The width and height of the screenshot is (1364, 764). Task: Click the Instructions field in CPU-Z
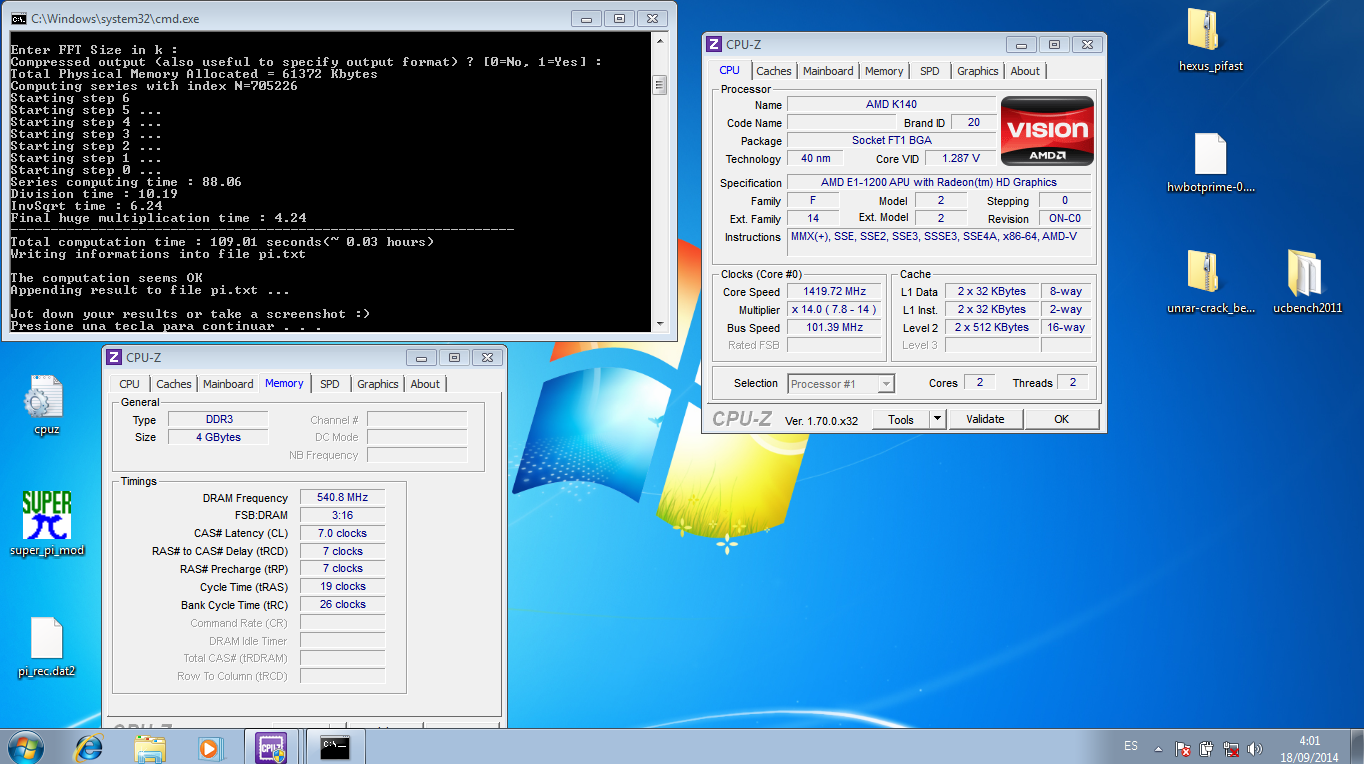pyautogui.click(x=939, y=242)
